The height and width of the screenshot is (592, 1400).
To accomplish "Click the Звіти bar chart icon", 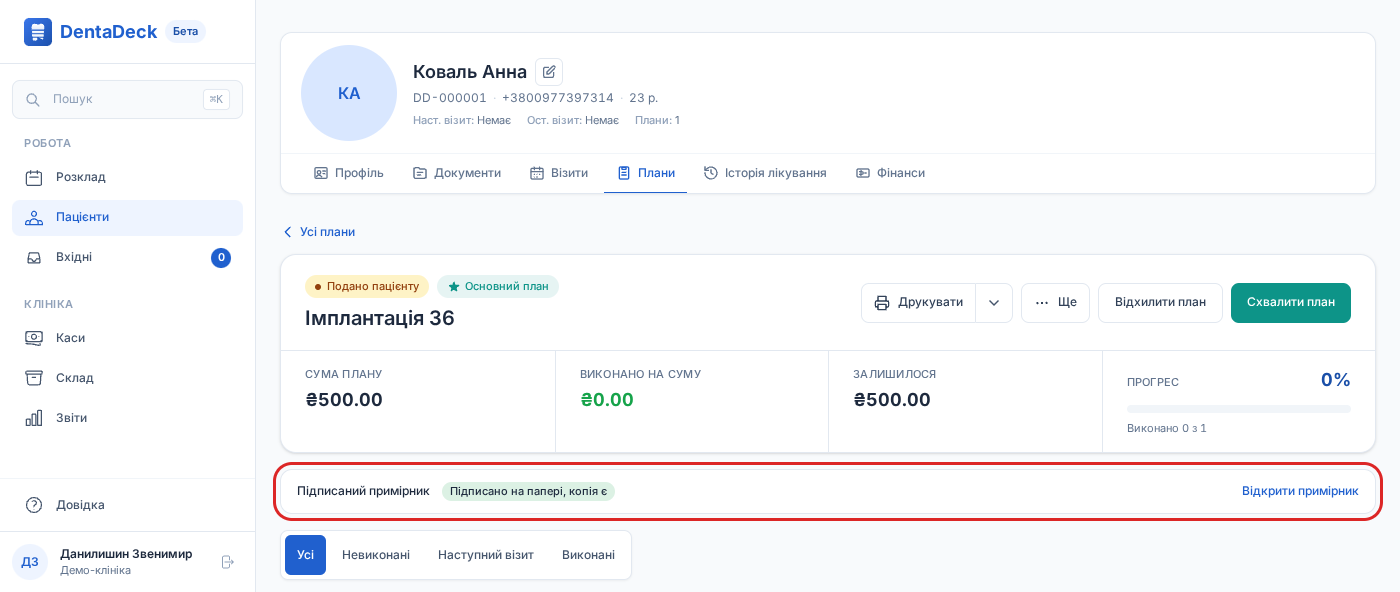I will pos(34,418).
